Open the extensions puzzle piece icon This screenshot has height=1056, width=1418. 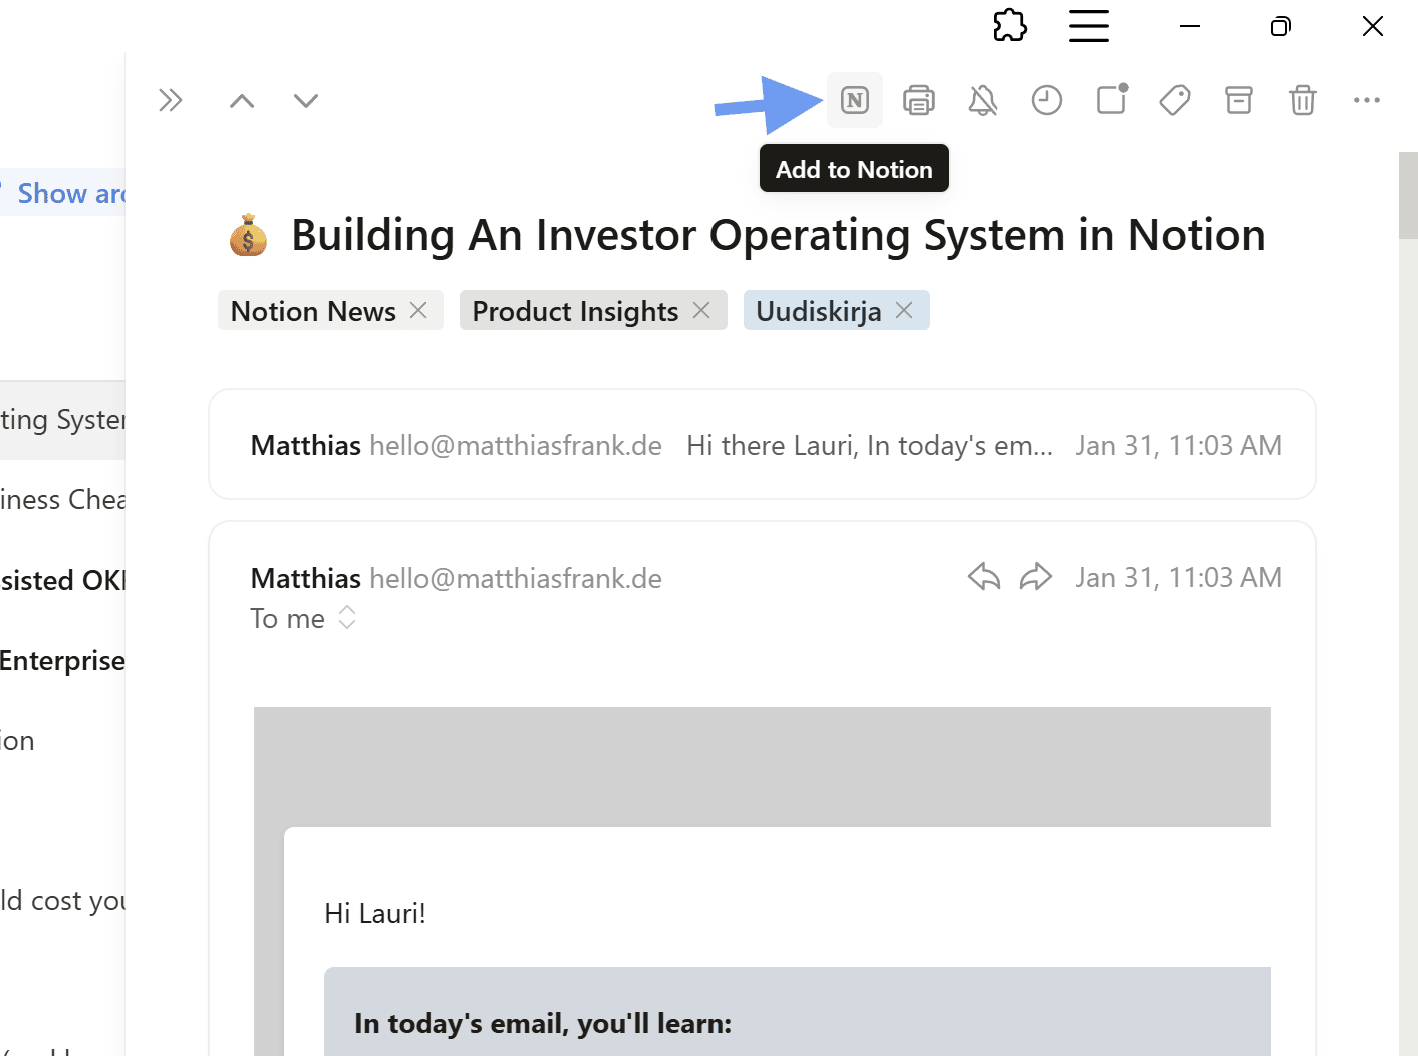[x=1010, y=26]
